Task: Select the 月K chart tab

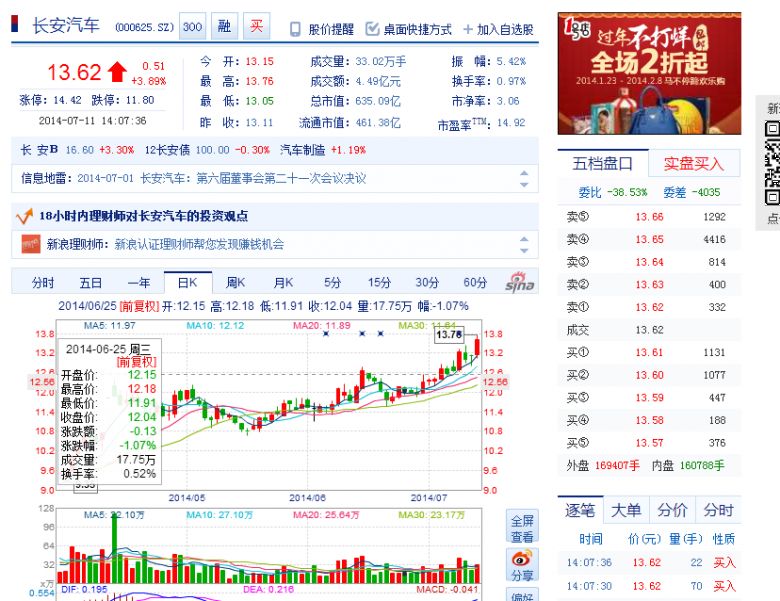Action: (x=283, y=283)
